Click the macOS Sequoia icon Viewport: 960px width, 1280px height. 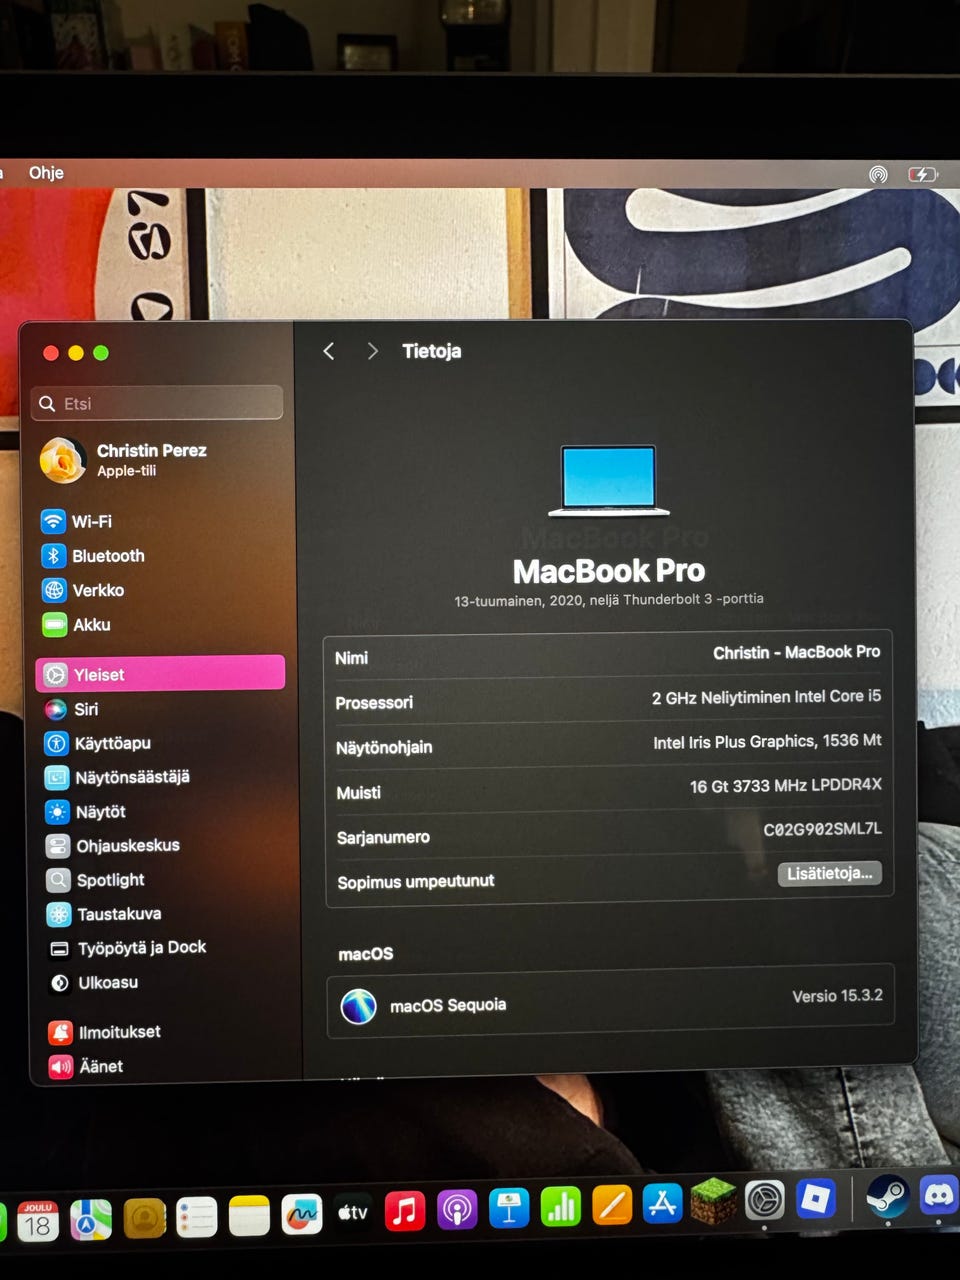click(358, 1006)
